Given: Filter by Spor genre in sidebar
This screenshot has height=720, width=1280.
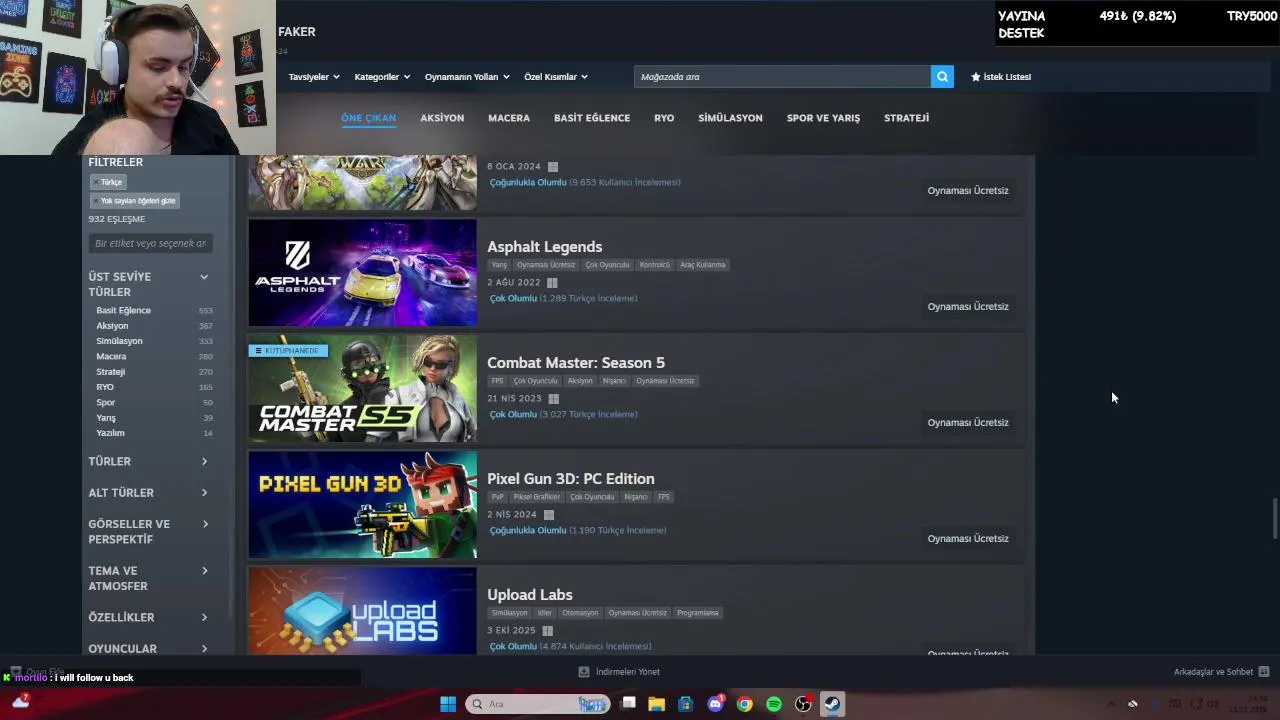Looking at the screenshot, I should coord(106,403).
